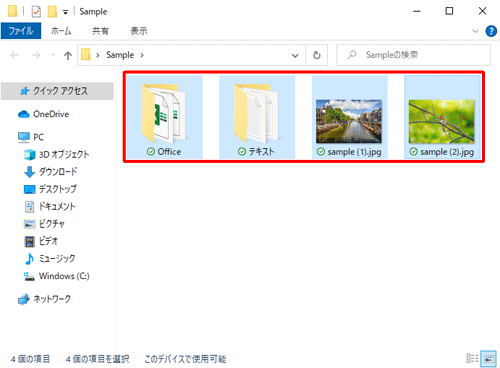Open ピクチャ in the sidebar
This screenshot has height=368, width=500.
pos(44,224)
